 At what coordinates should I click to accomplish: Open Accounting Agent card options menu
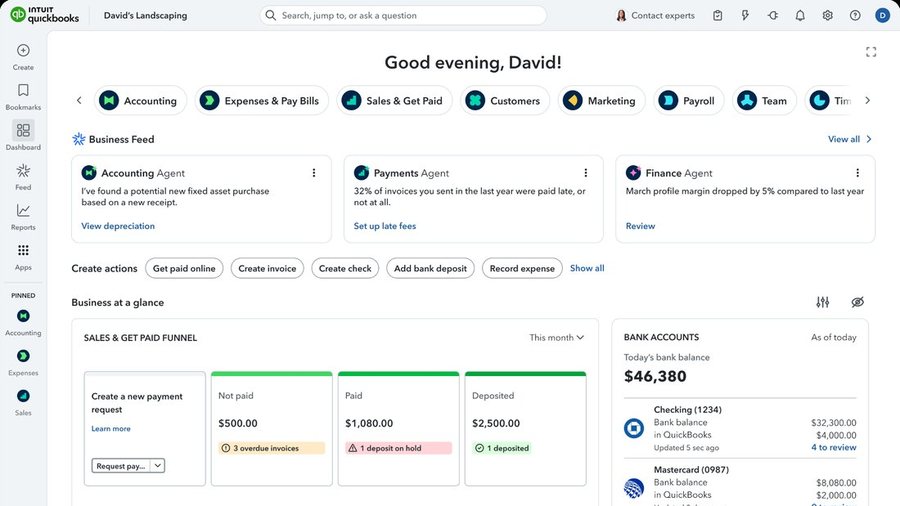314,173
